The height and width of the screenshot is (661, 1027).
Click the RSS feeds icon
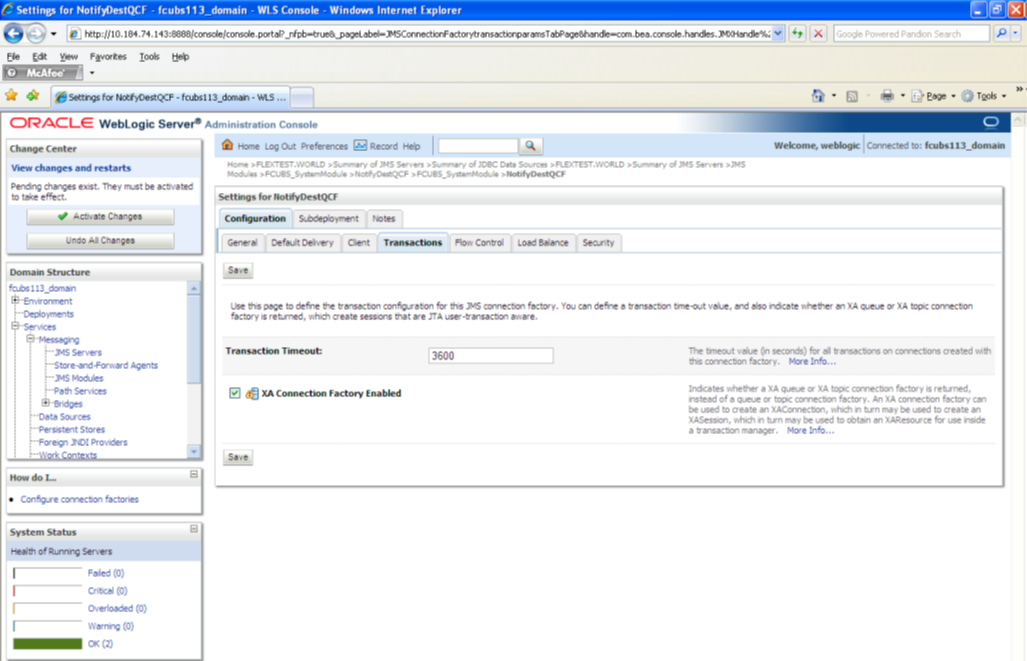coord(851,96)
